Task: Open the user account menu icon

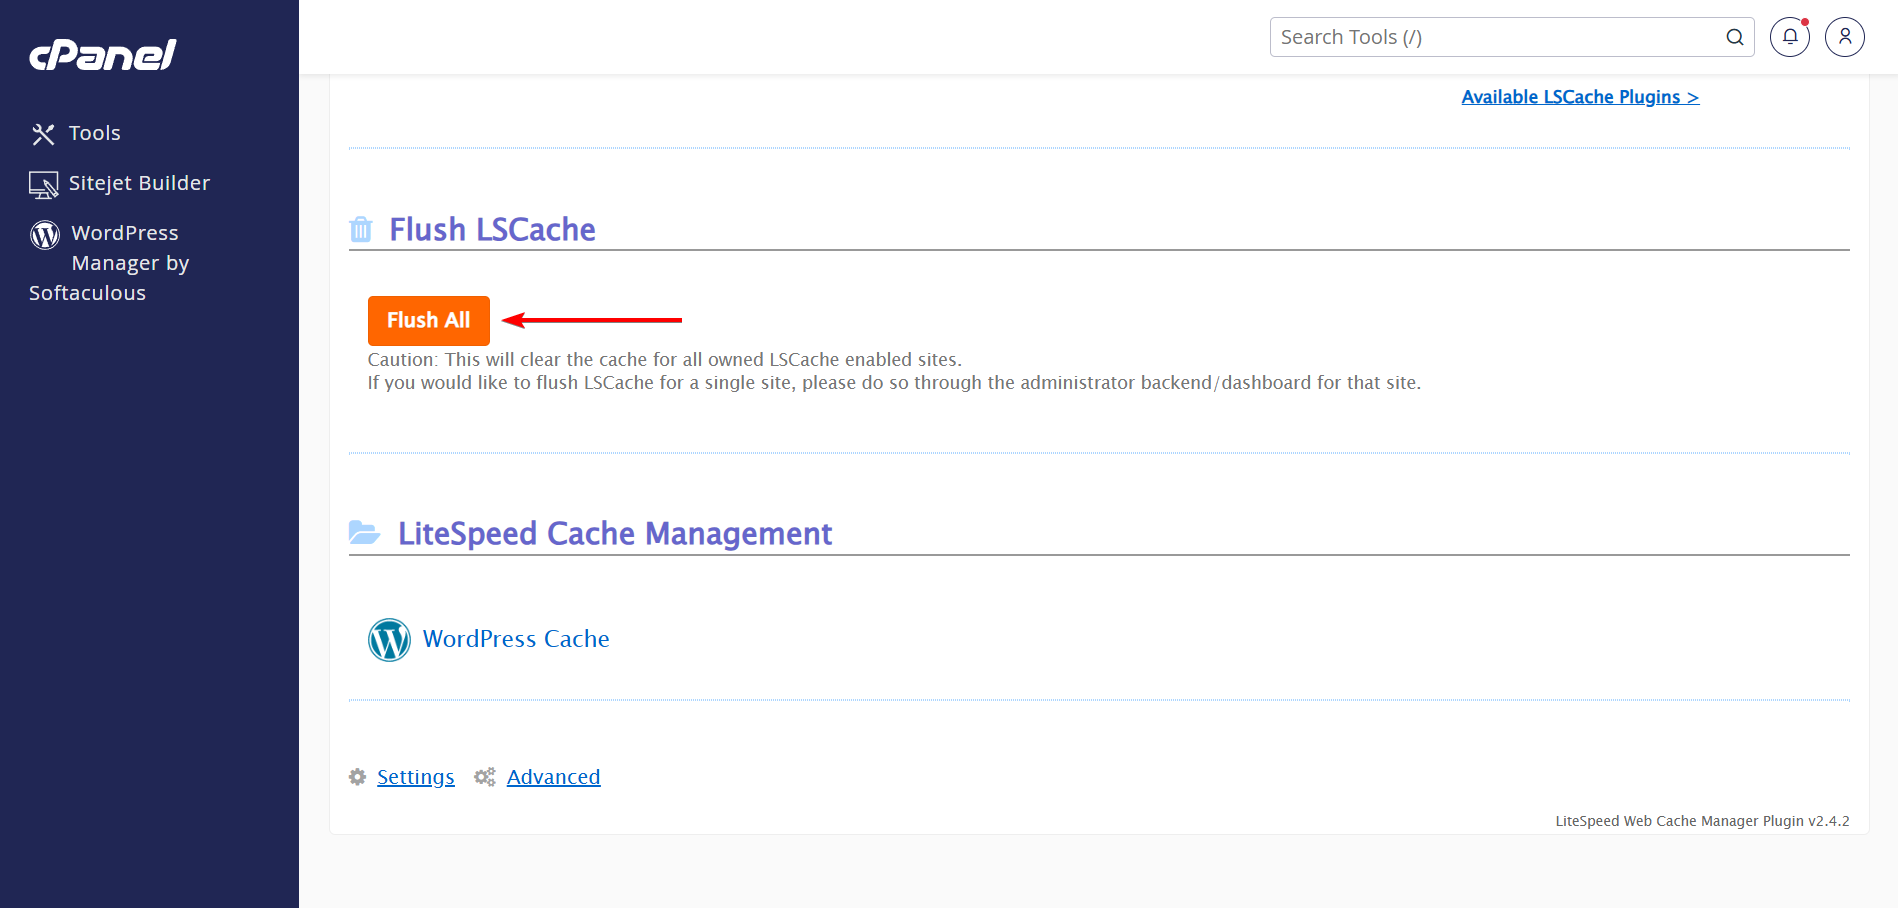Action: (1845, 37)
